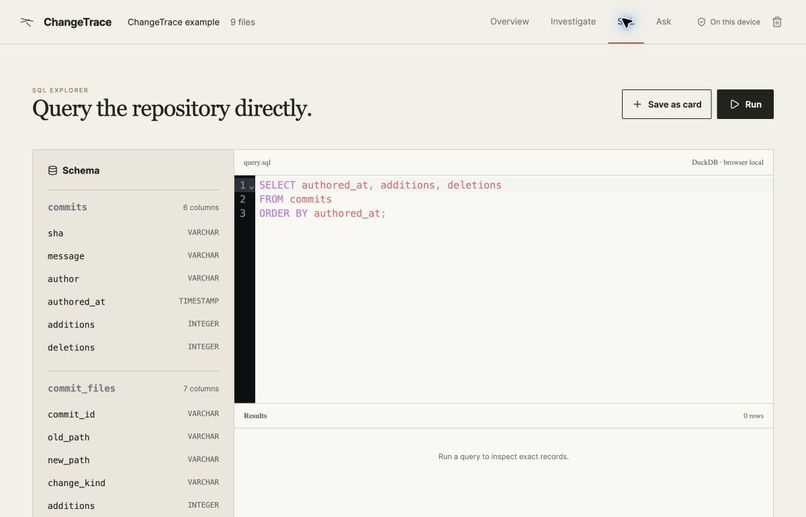
Task: Click the shield icon beside On this device
Action: click(x=701, y=22)
